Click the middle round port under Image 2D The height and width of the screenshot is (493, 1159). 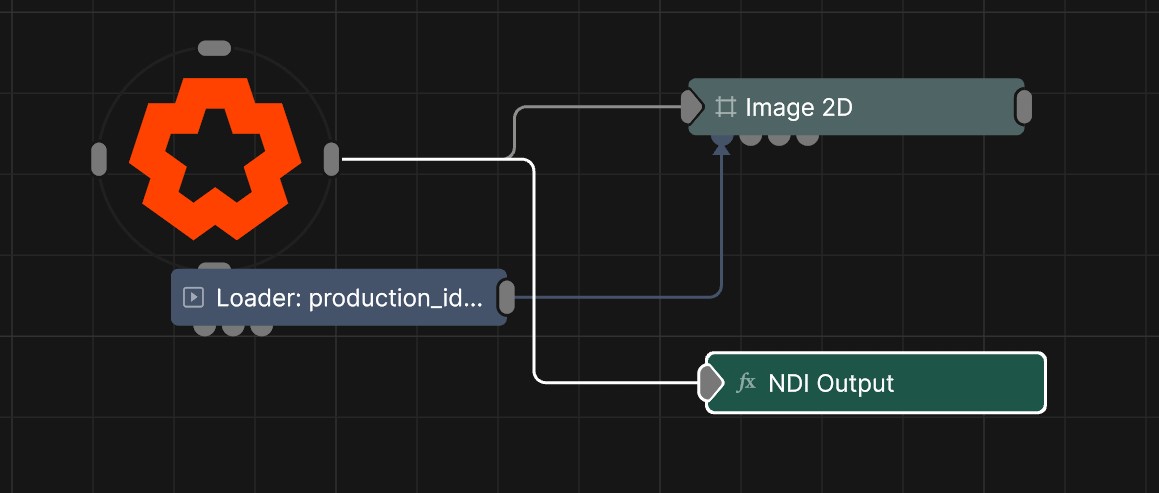[x=779, y=139]
